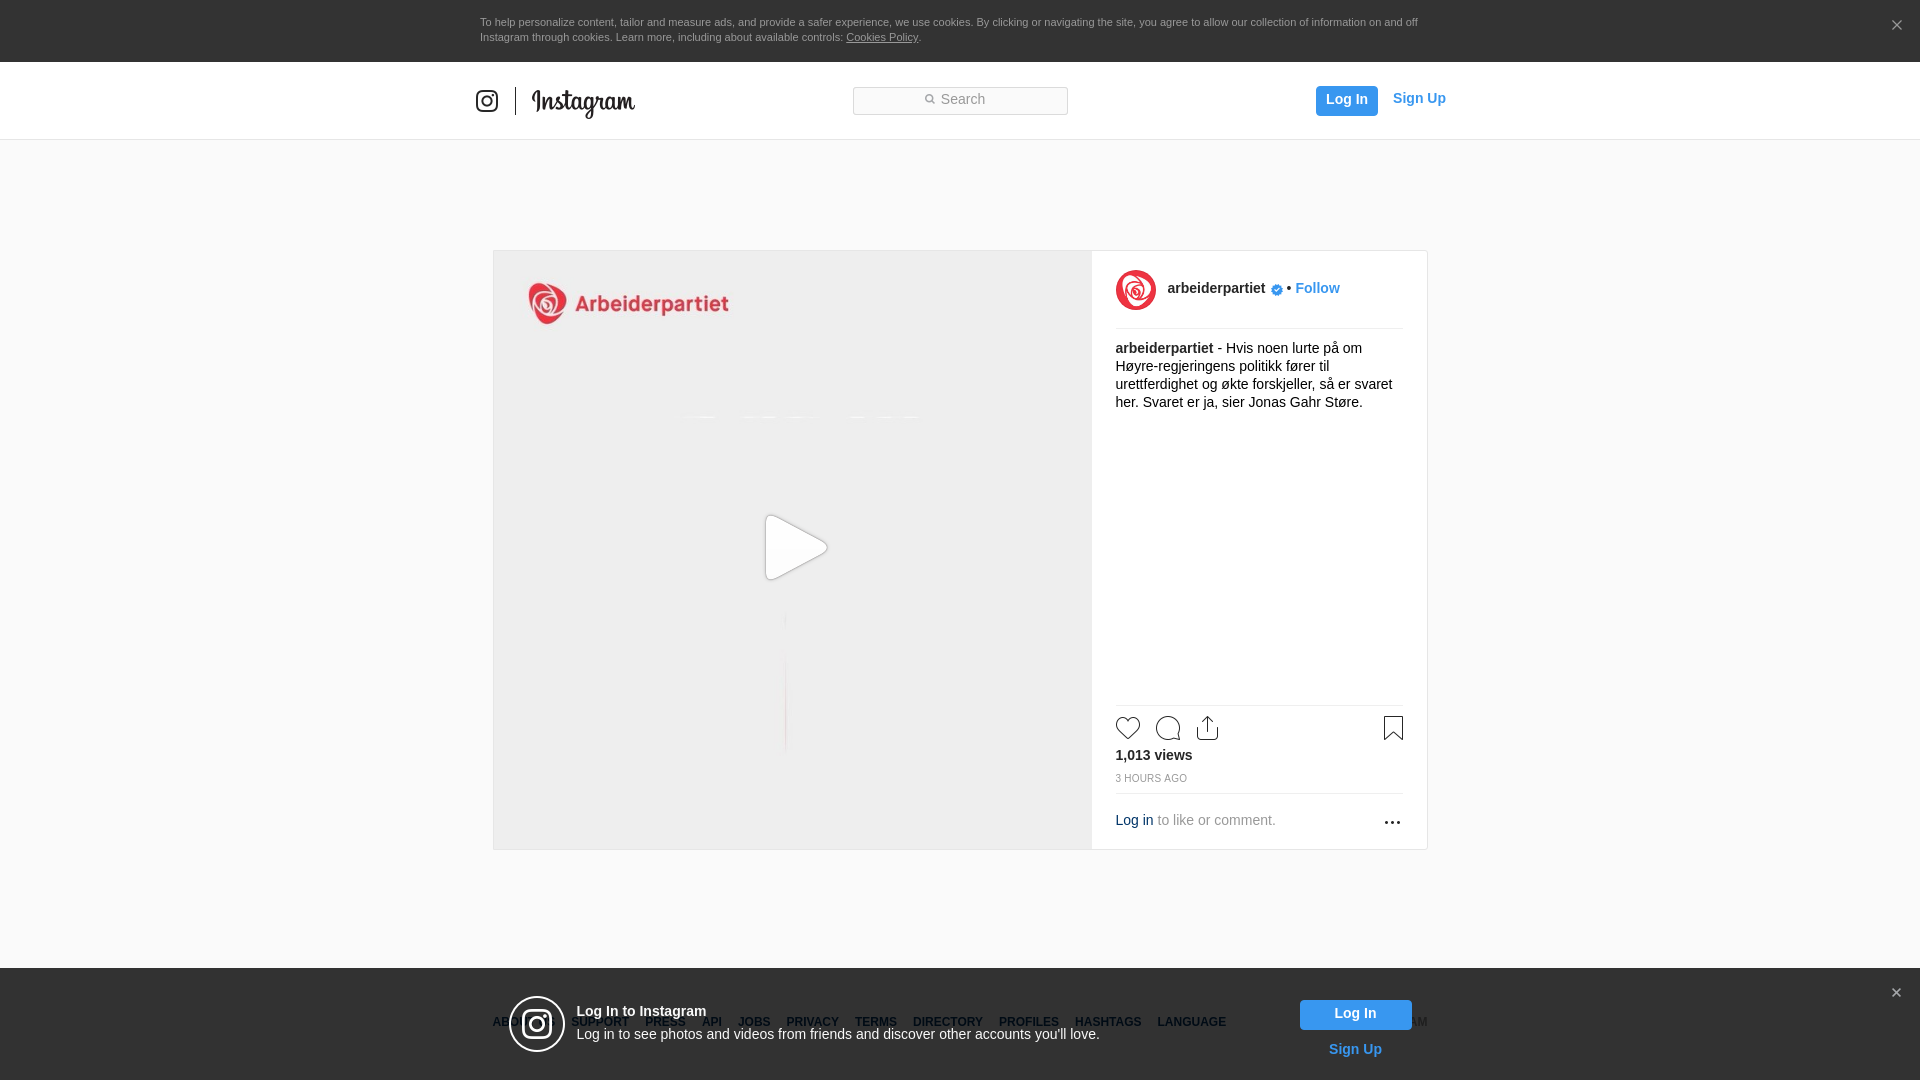The height and width of the screenshot is (1080, 1920).
Task: Click Sign Up in bottom banner
Action: (1355, 1049)
